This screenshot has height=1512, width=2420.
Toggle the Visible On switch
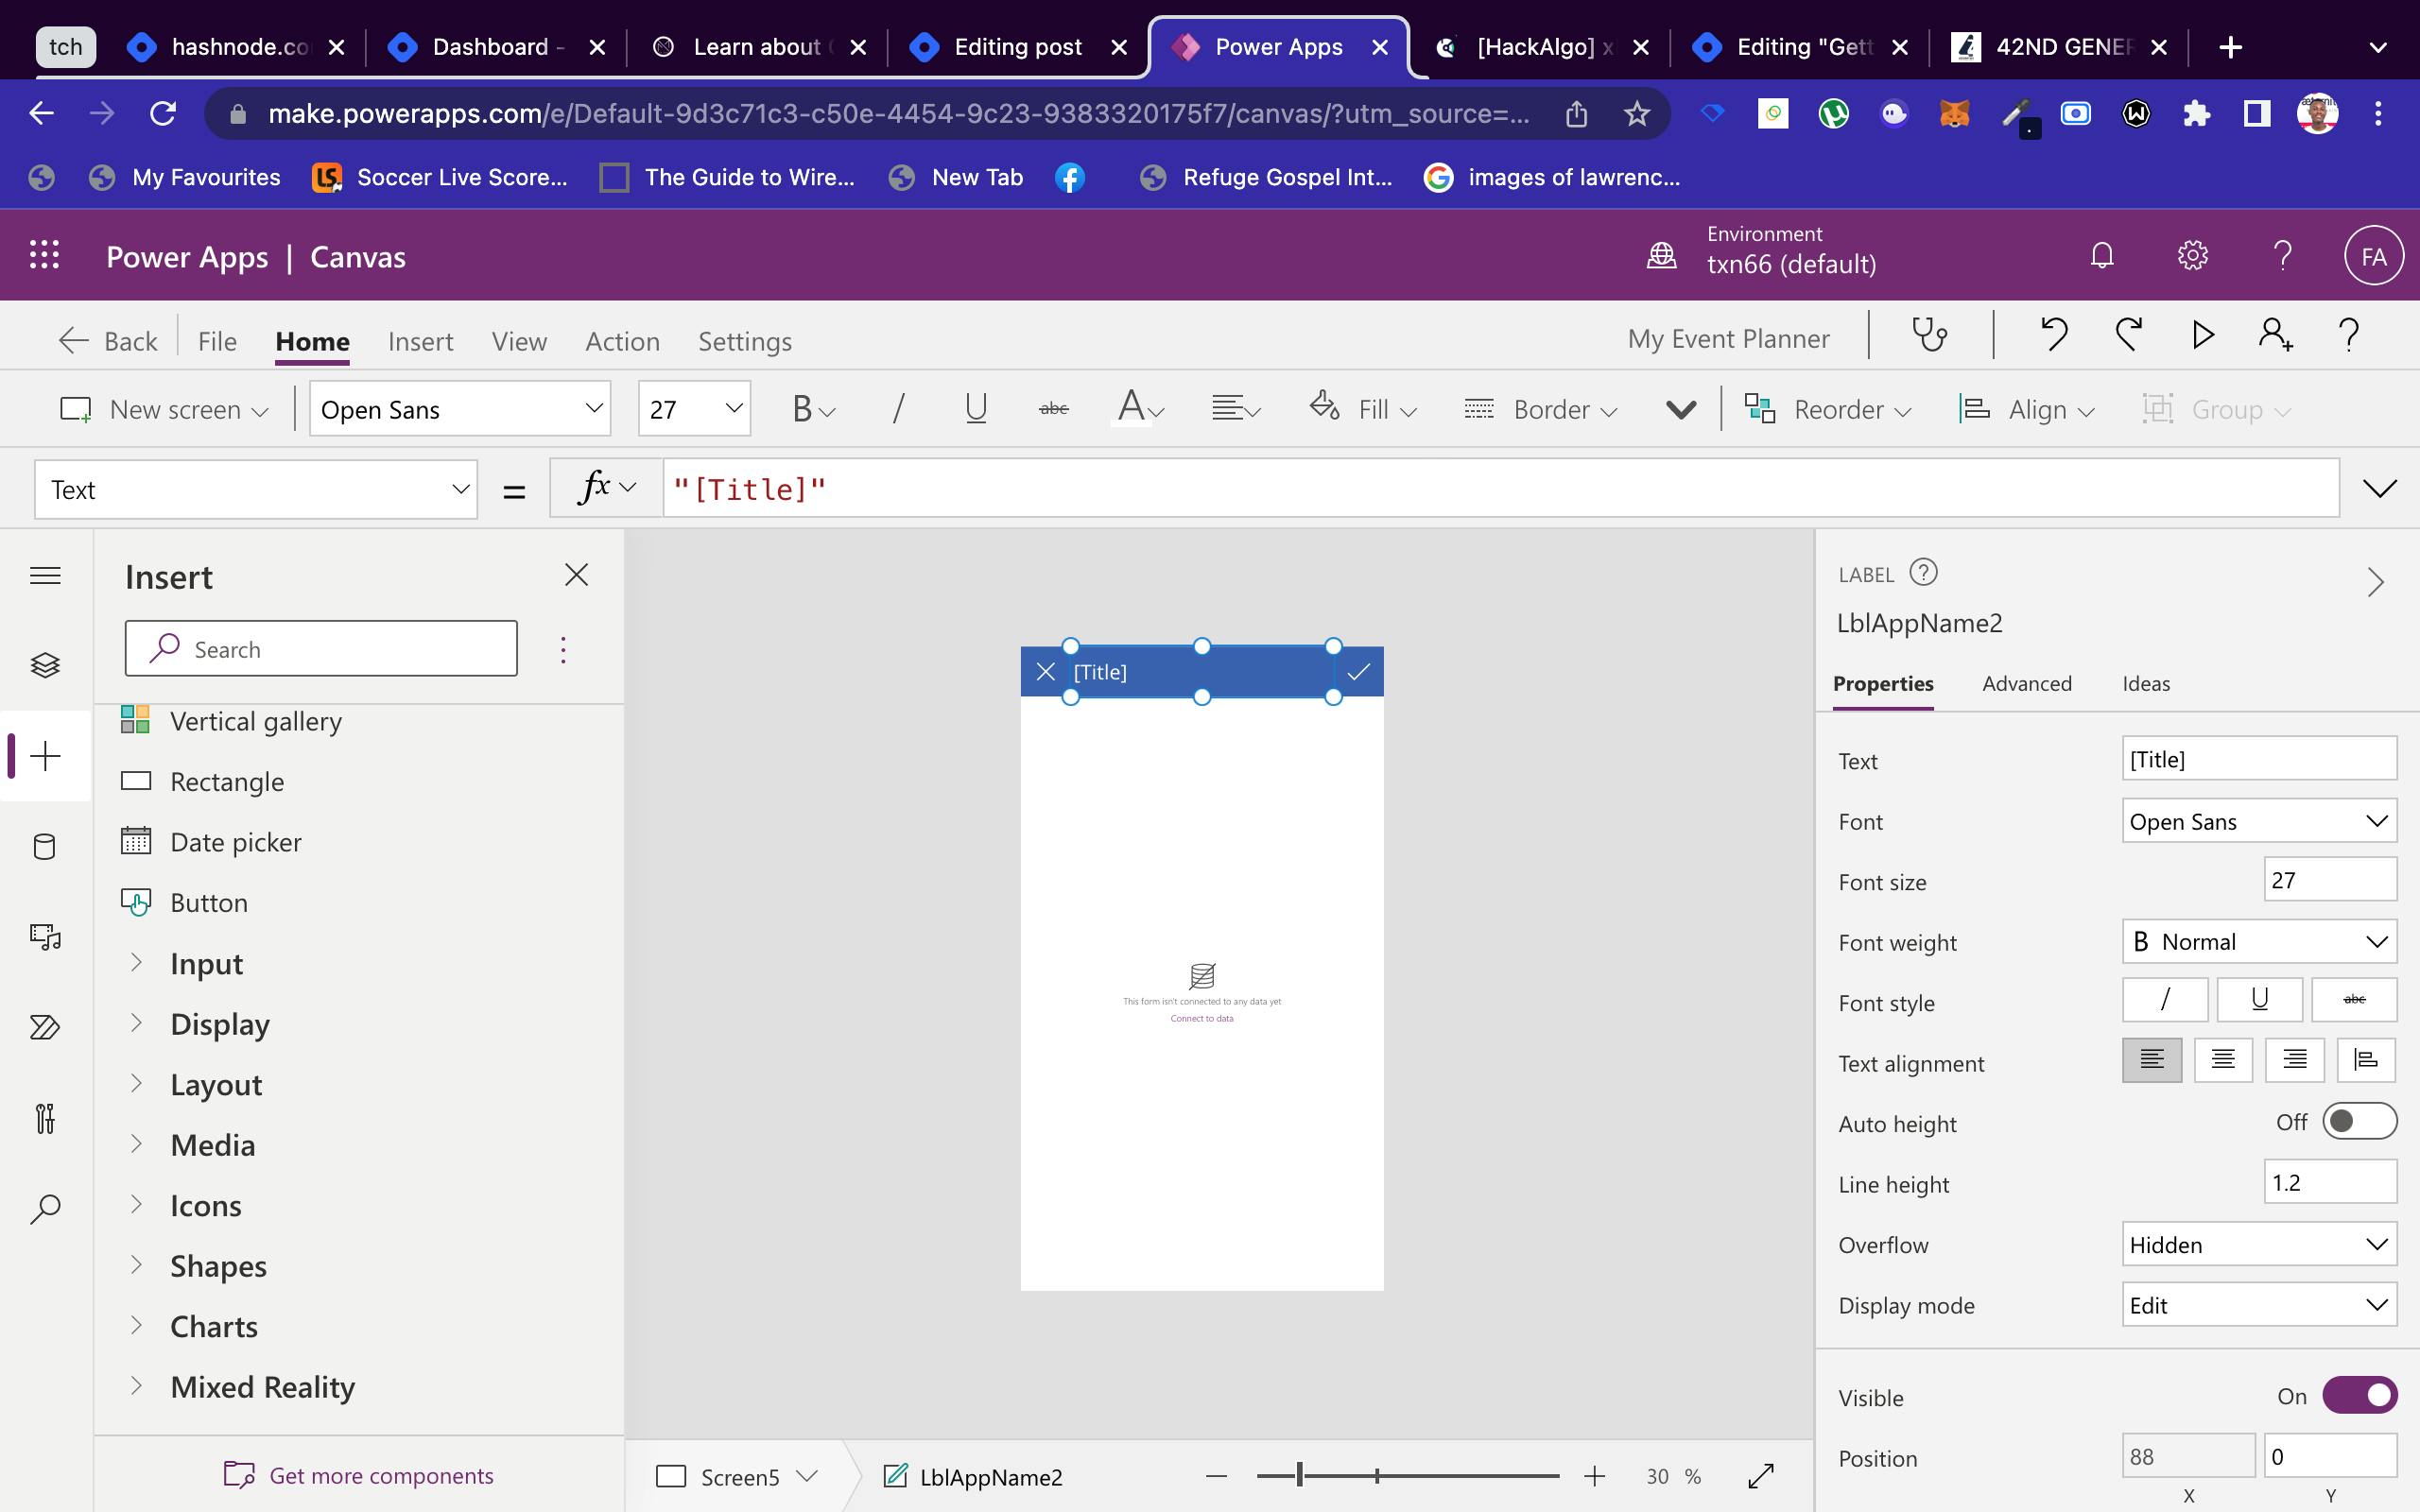coord(2360,1394)
